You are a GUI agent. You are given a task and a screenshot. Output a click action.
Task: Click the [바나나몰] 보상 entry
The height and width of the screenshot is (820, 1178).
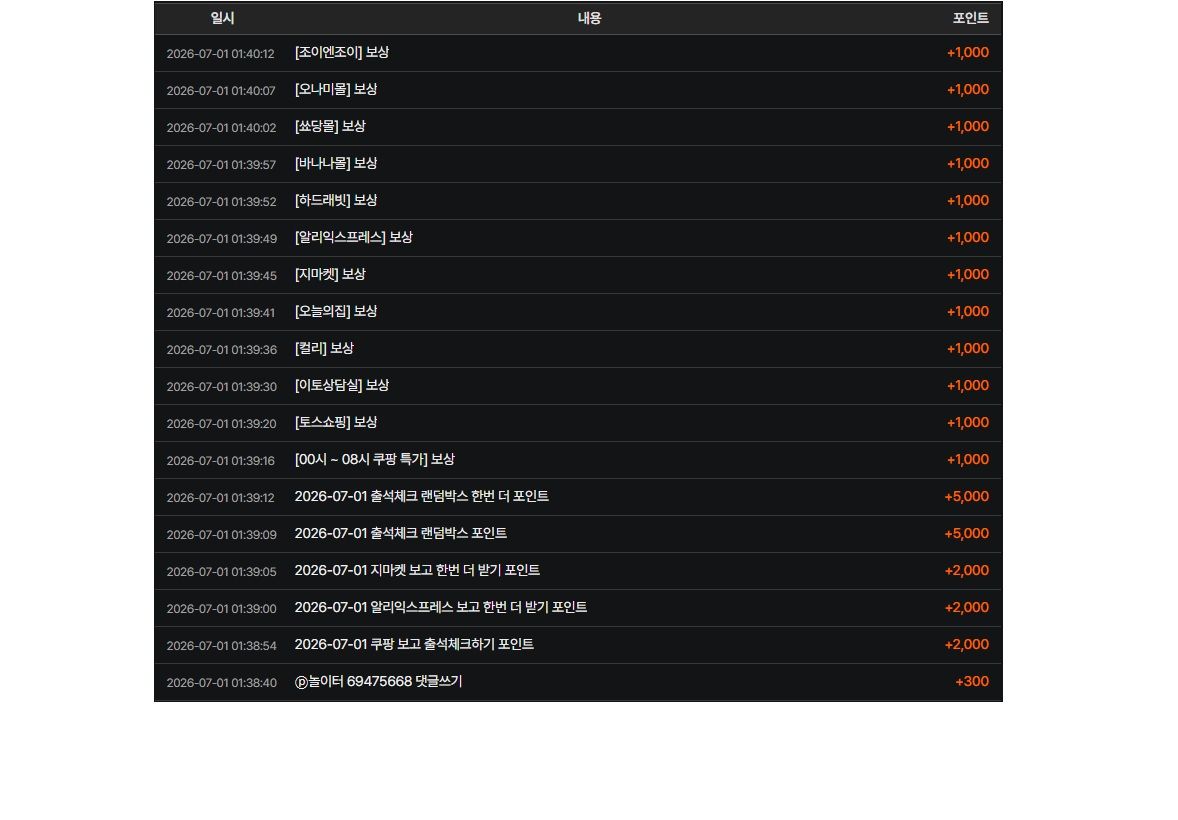(x=336, y=163)
